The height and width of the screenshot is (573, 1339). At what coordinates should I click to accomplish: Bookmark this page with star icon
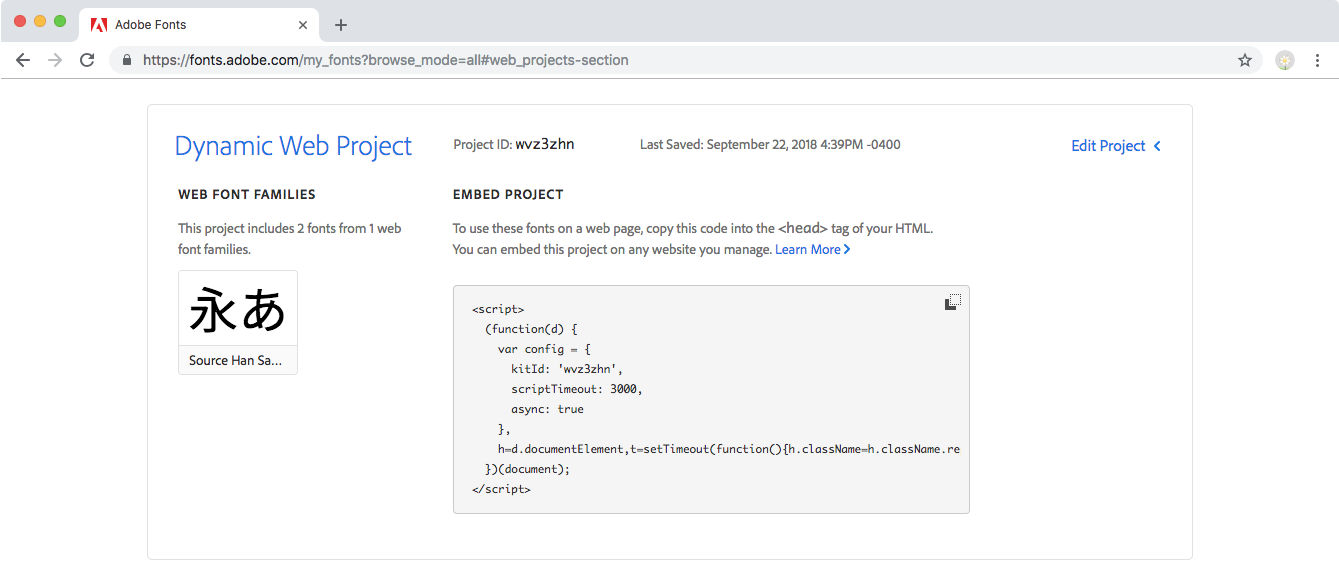1245,60
